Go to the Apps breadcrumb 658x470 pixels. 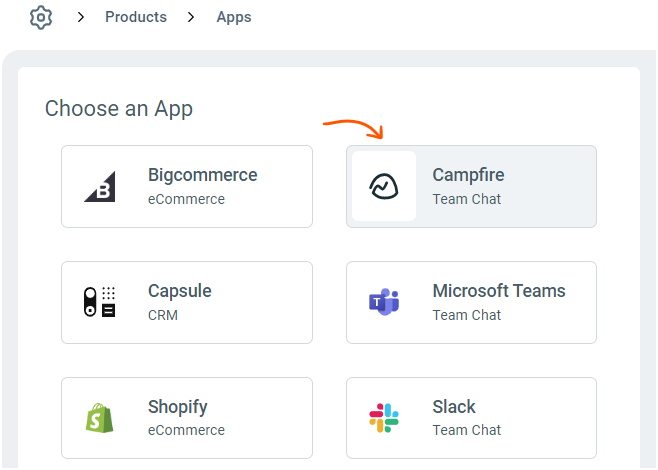pyautogui.click(x=234, y=17)
